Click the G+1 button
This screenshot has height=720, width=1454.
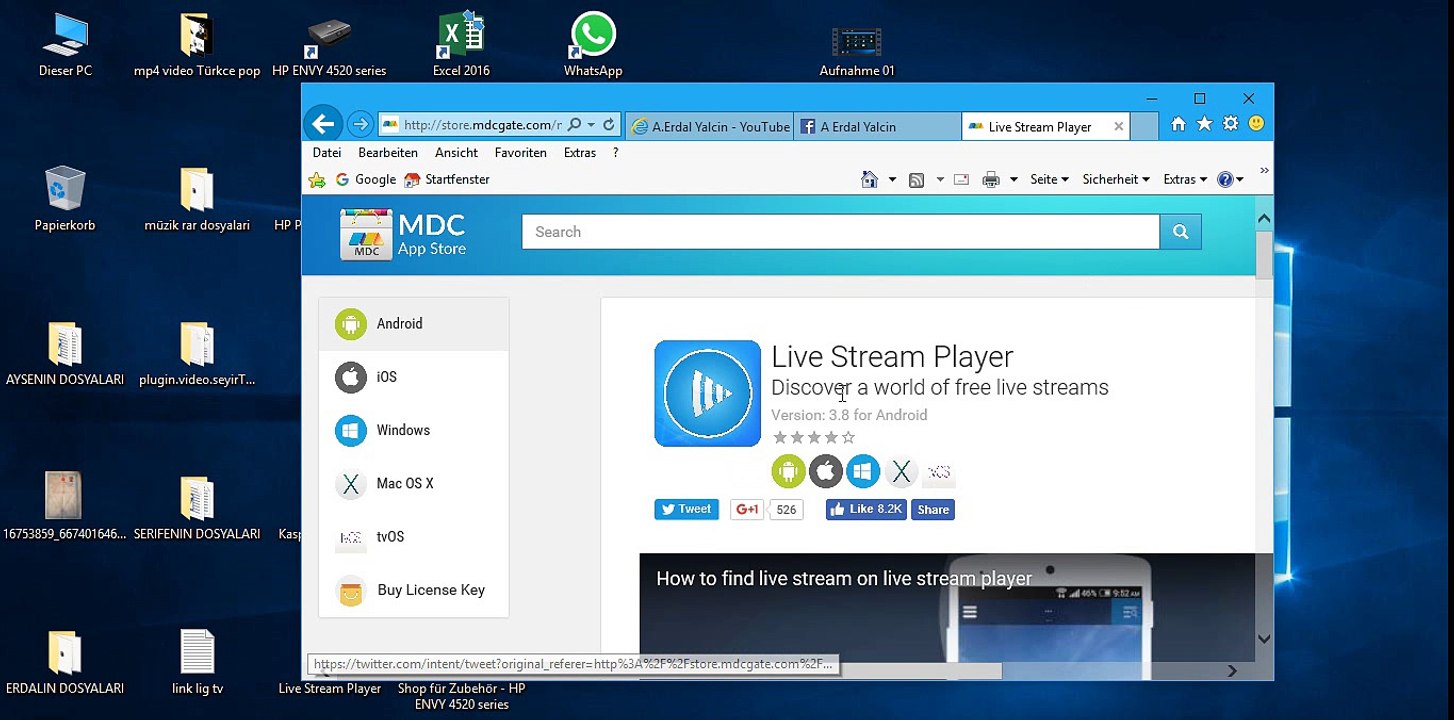pos(747,510)
